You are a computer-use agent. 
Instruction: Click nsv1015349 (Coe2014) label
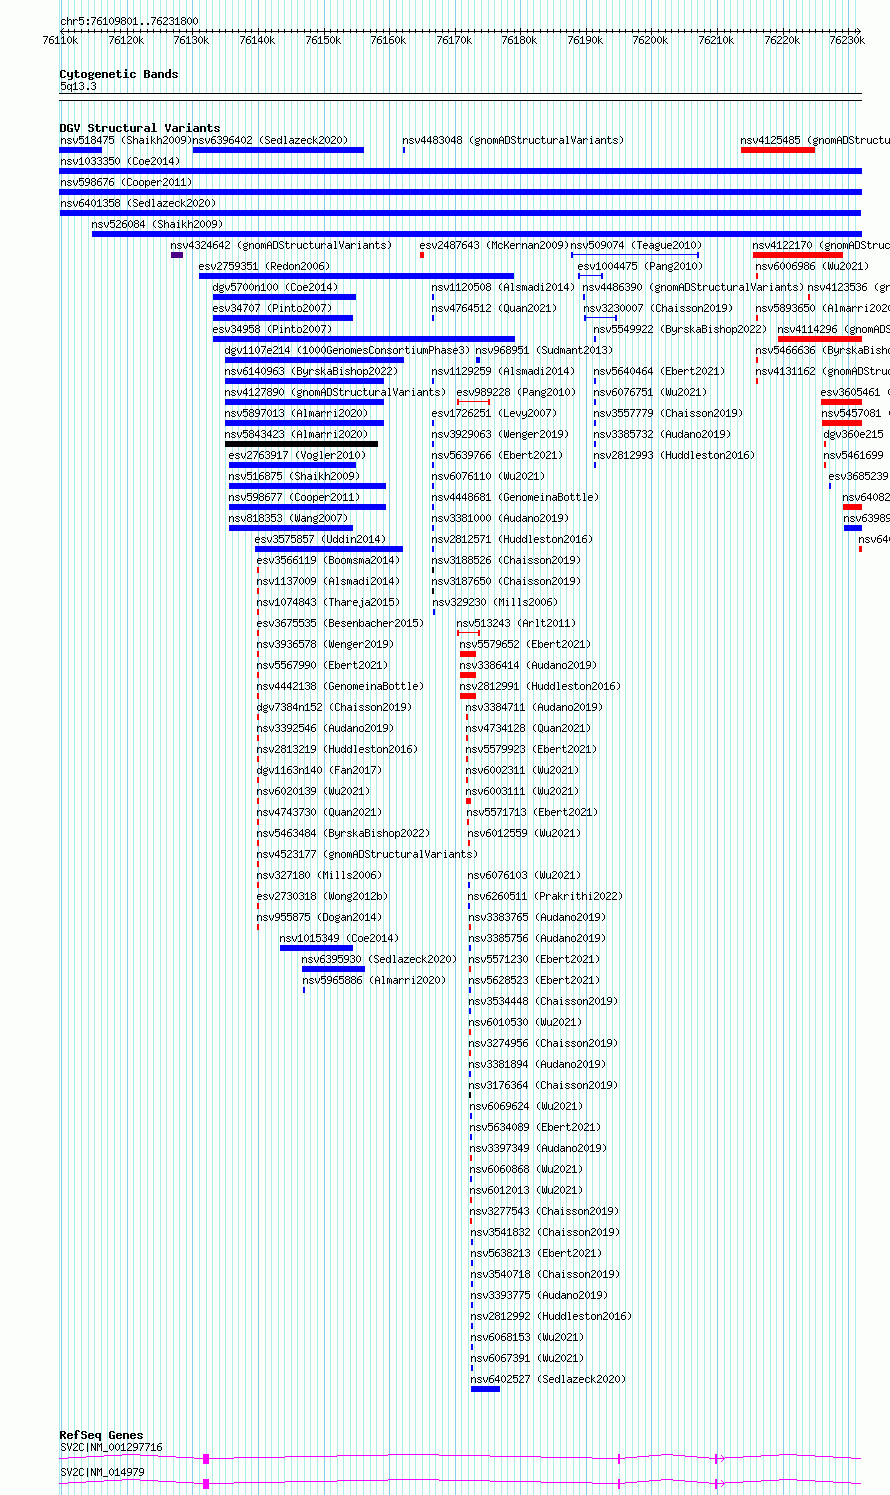point(339,939)
